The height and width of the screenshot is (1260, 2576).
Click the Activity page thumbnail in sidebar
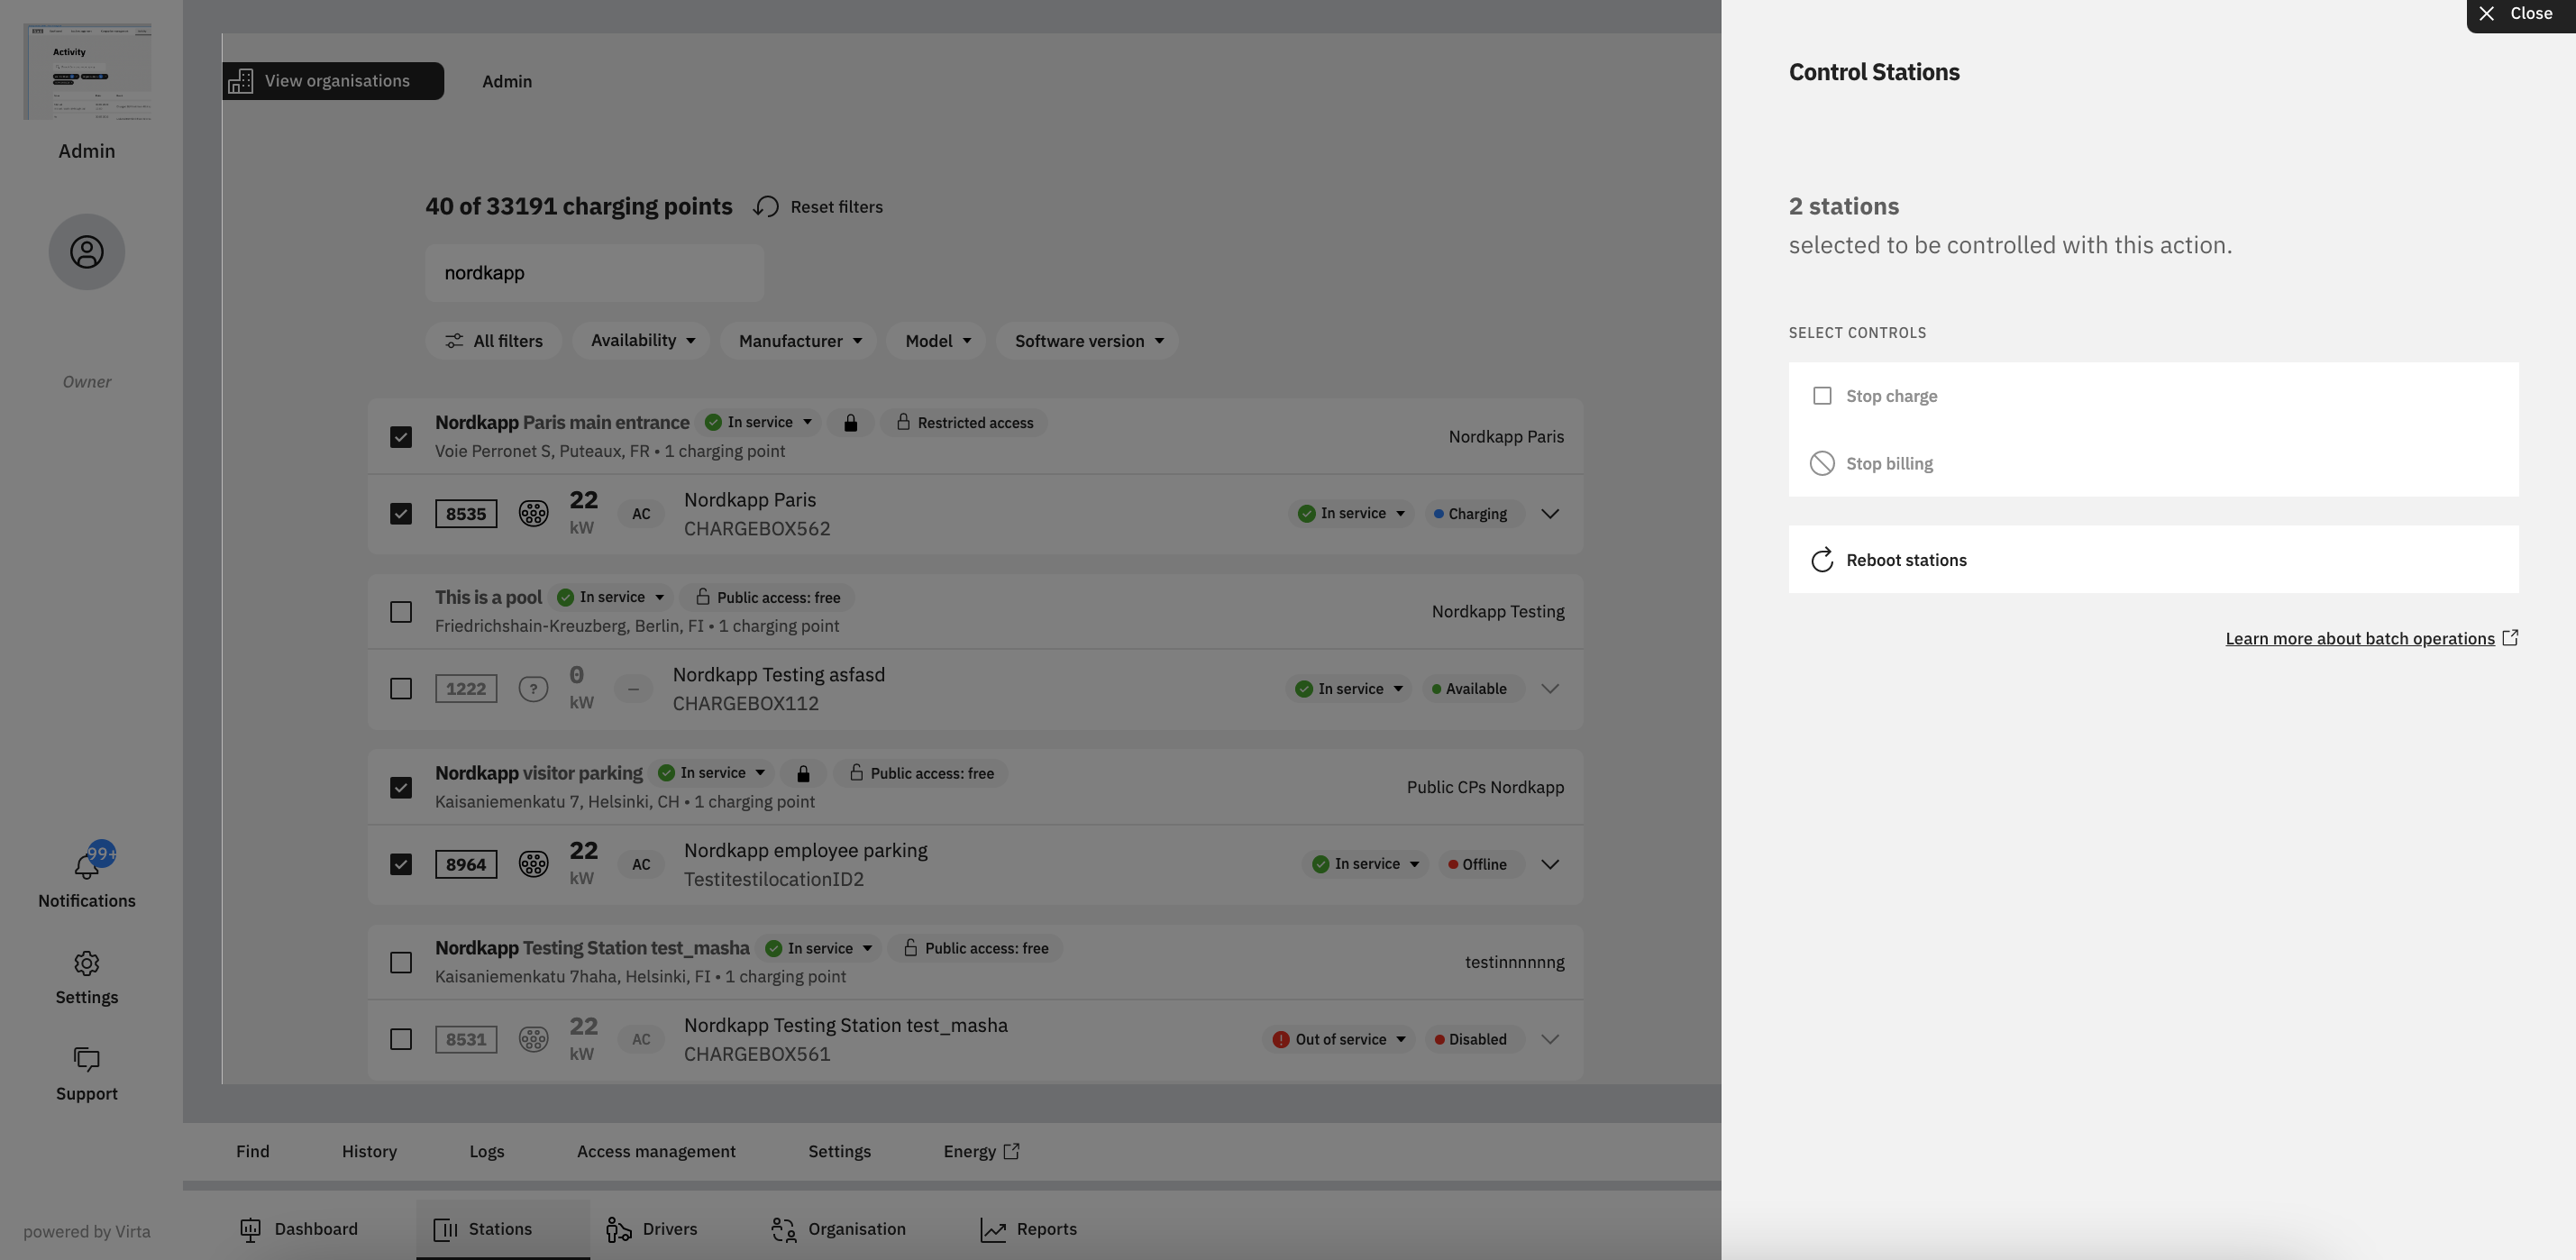87,72
